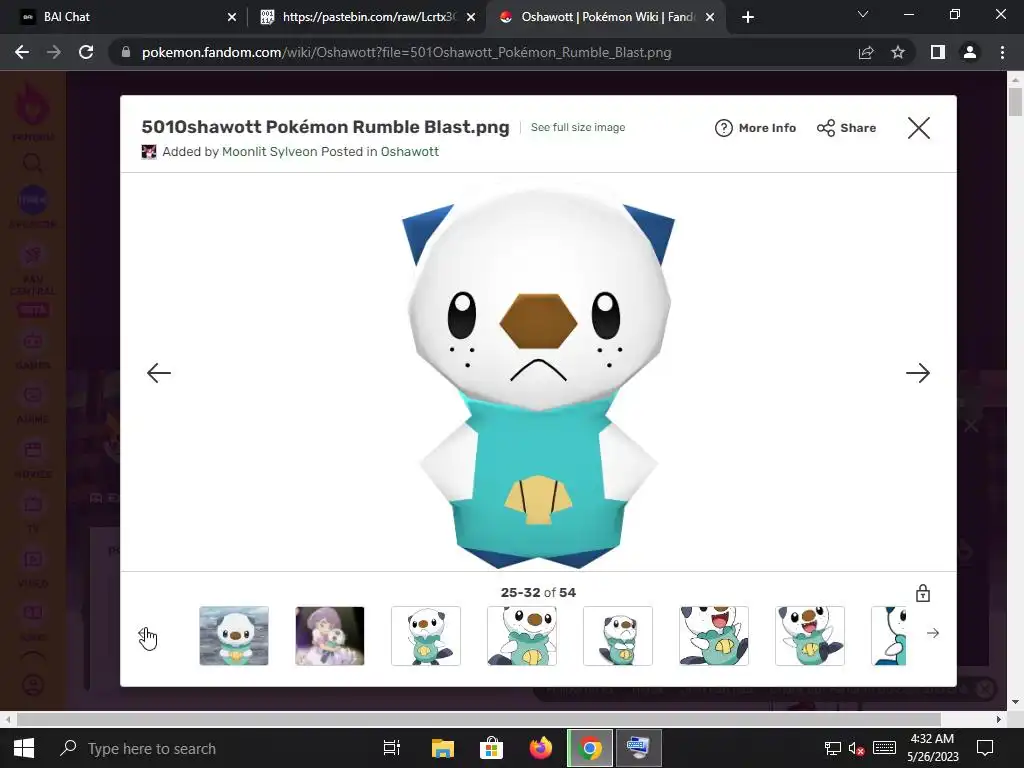
Task: Open the Chrome profile menu
Action: [970, 52]
